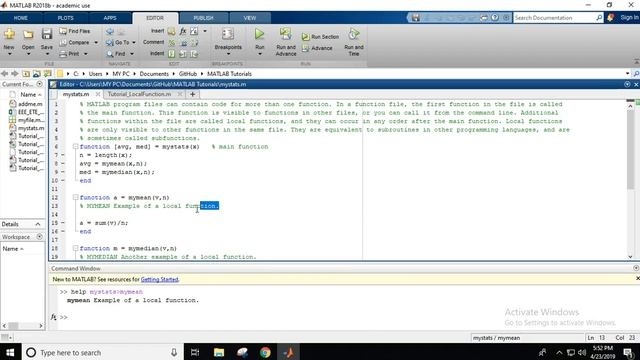640x360 pixels.
Task: Click the taskbar search box
Action: [102, 352]
